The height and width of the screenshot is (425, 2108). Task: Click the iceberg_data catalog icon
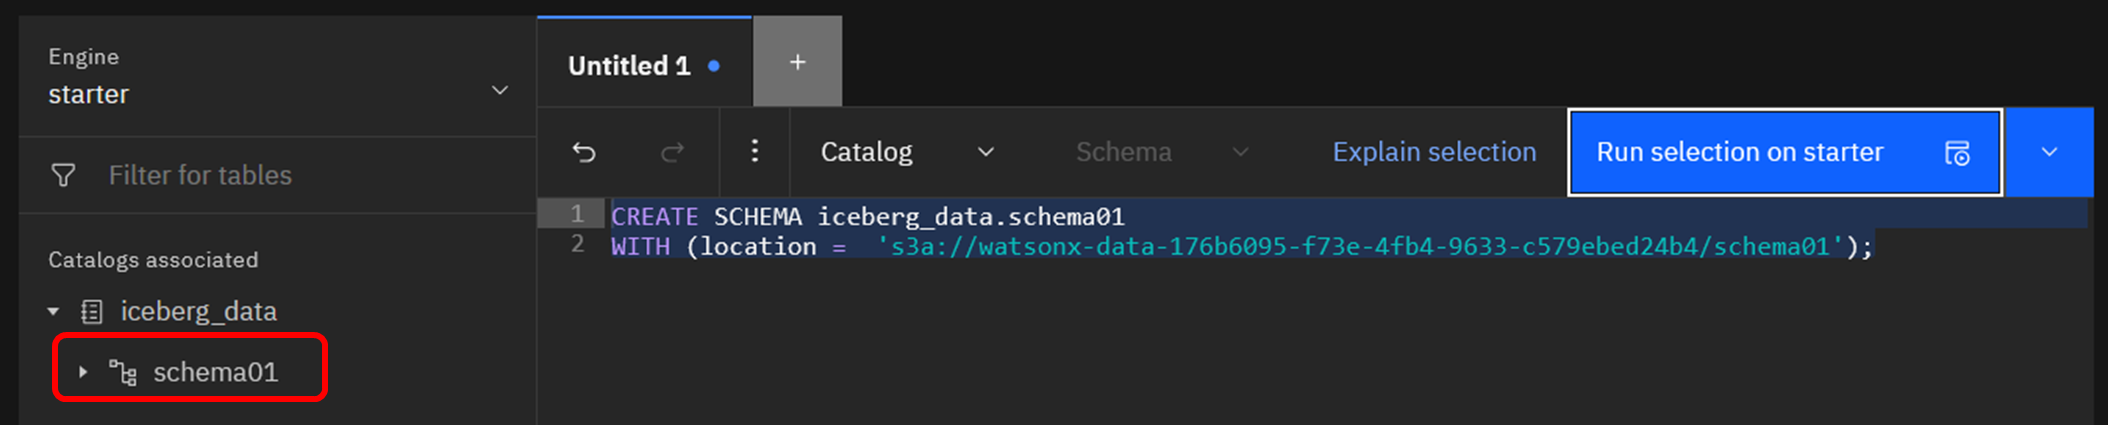pos(92,312)
